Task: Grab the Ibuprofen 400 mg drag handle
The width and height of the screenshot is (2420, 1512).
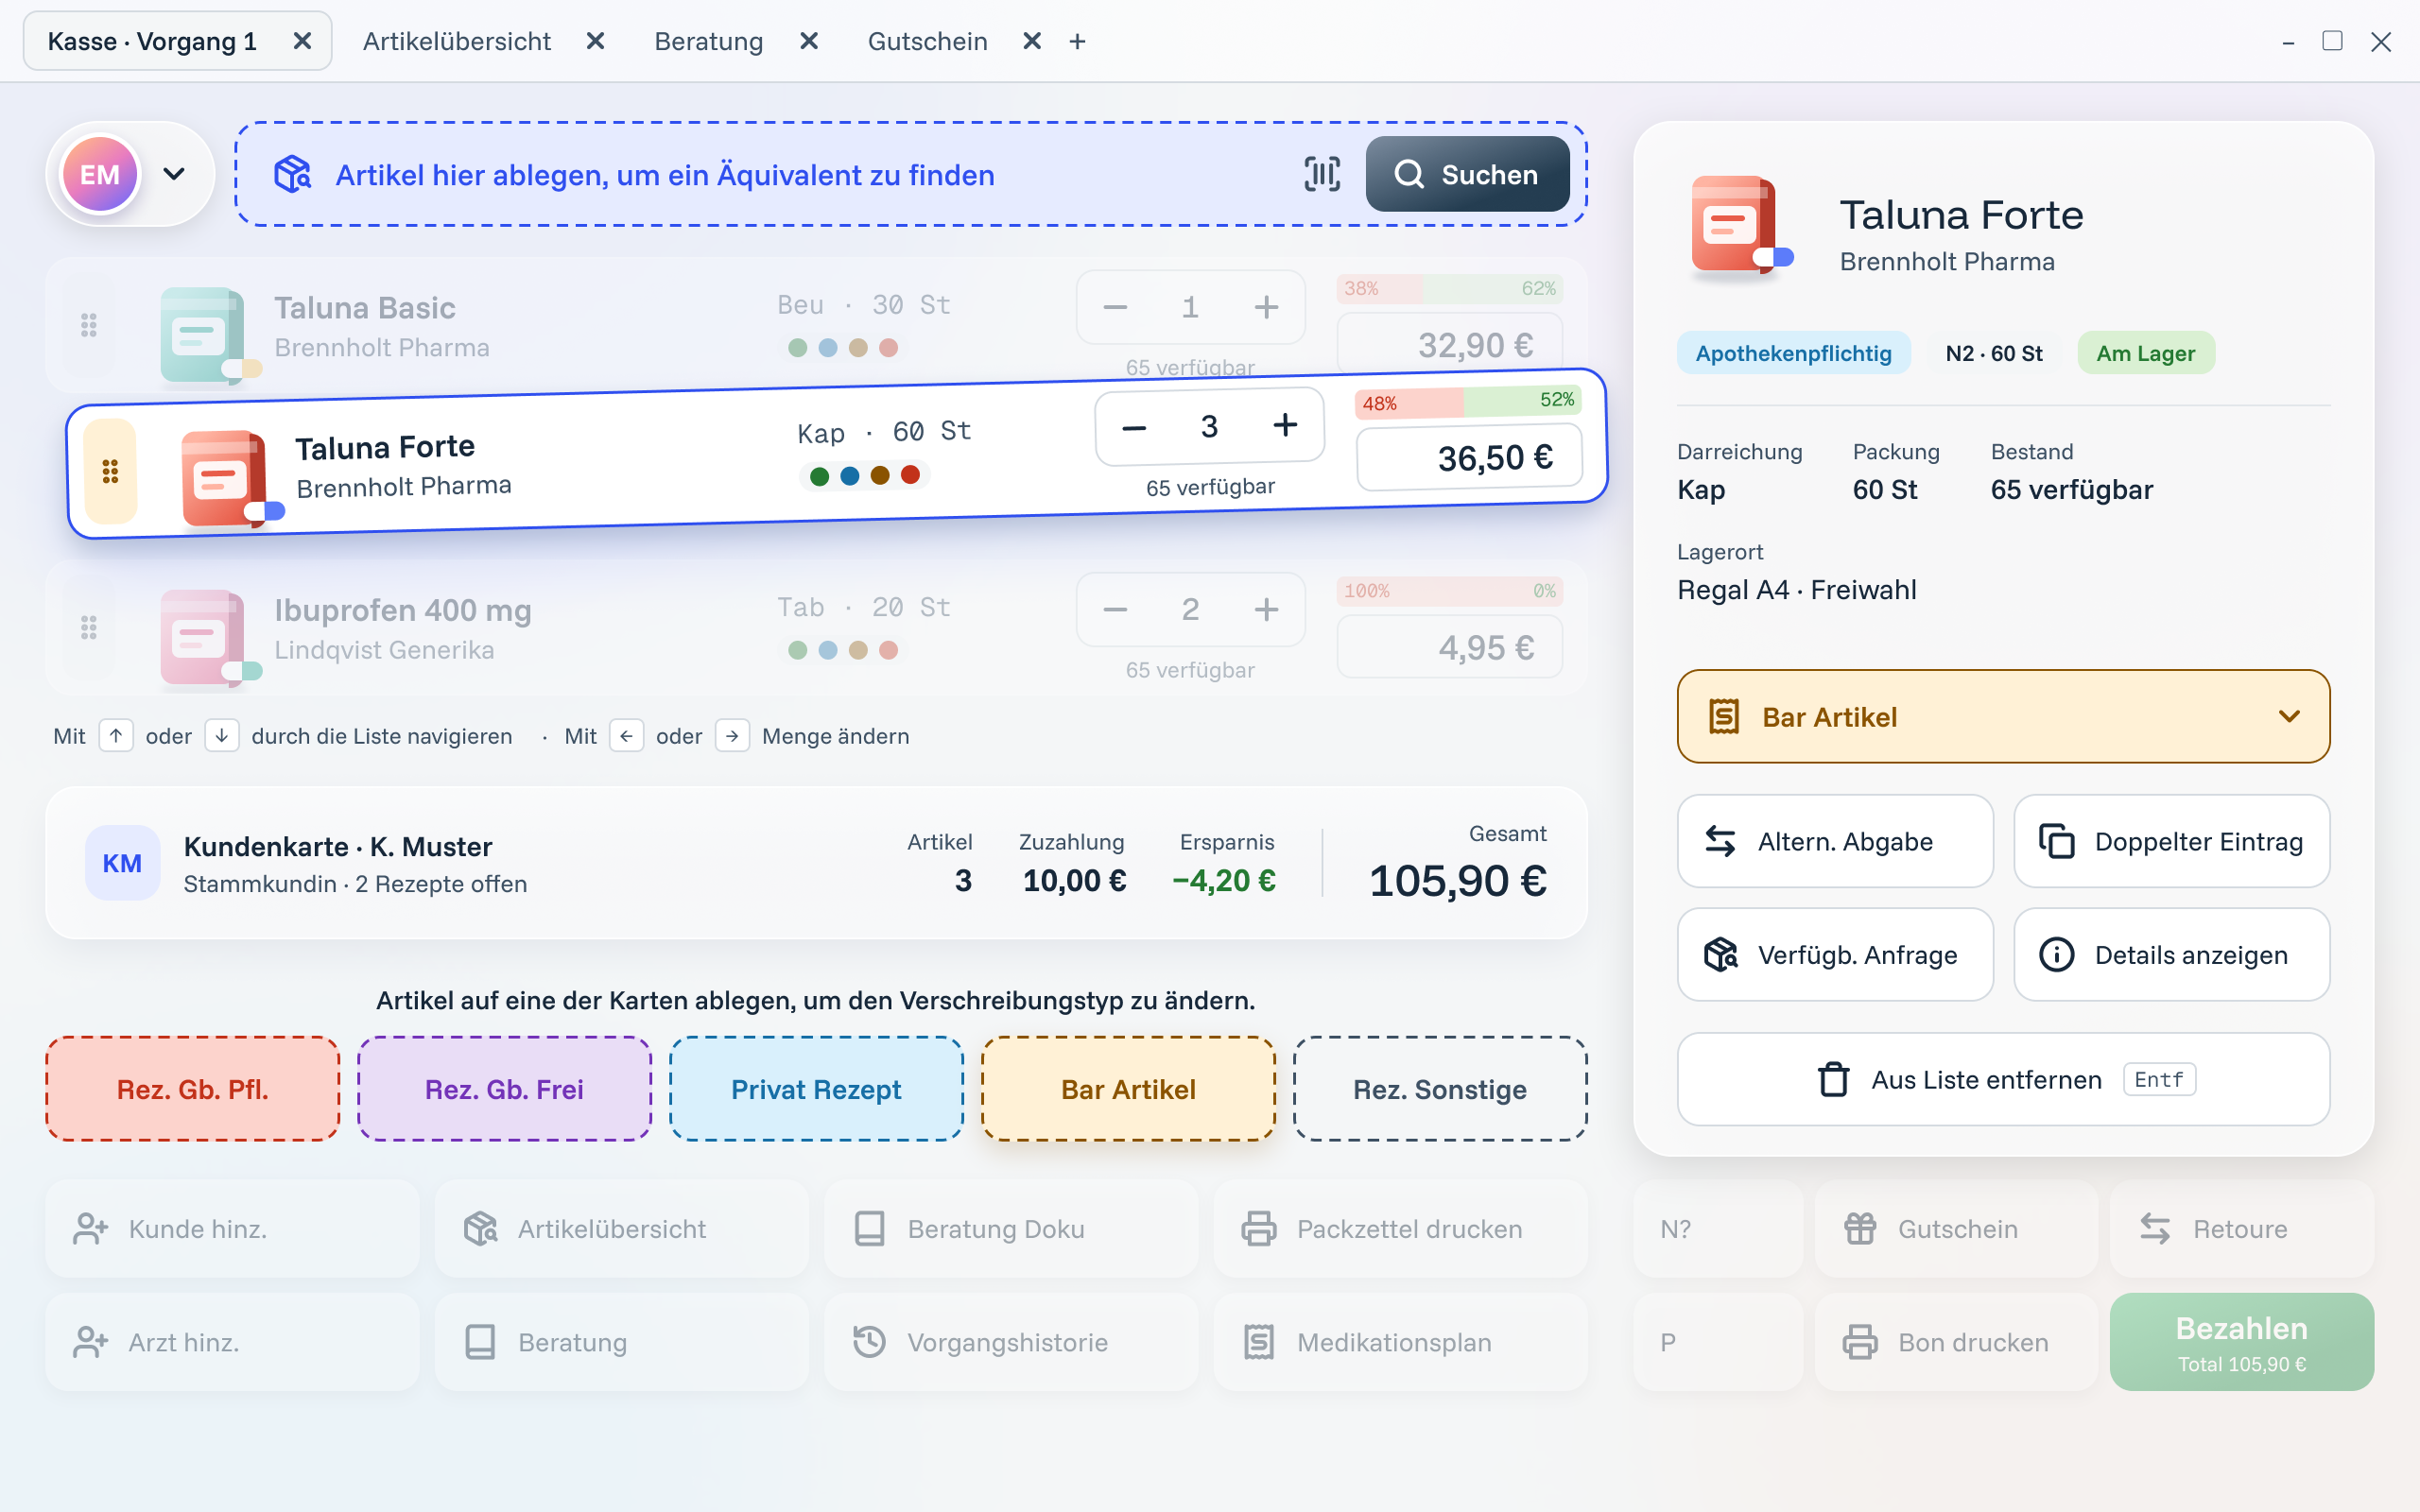Action: (x=89, y=628)
